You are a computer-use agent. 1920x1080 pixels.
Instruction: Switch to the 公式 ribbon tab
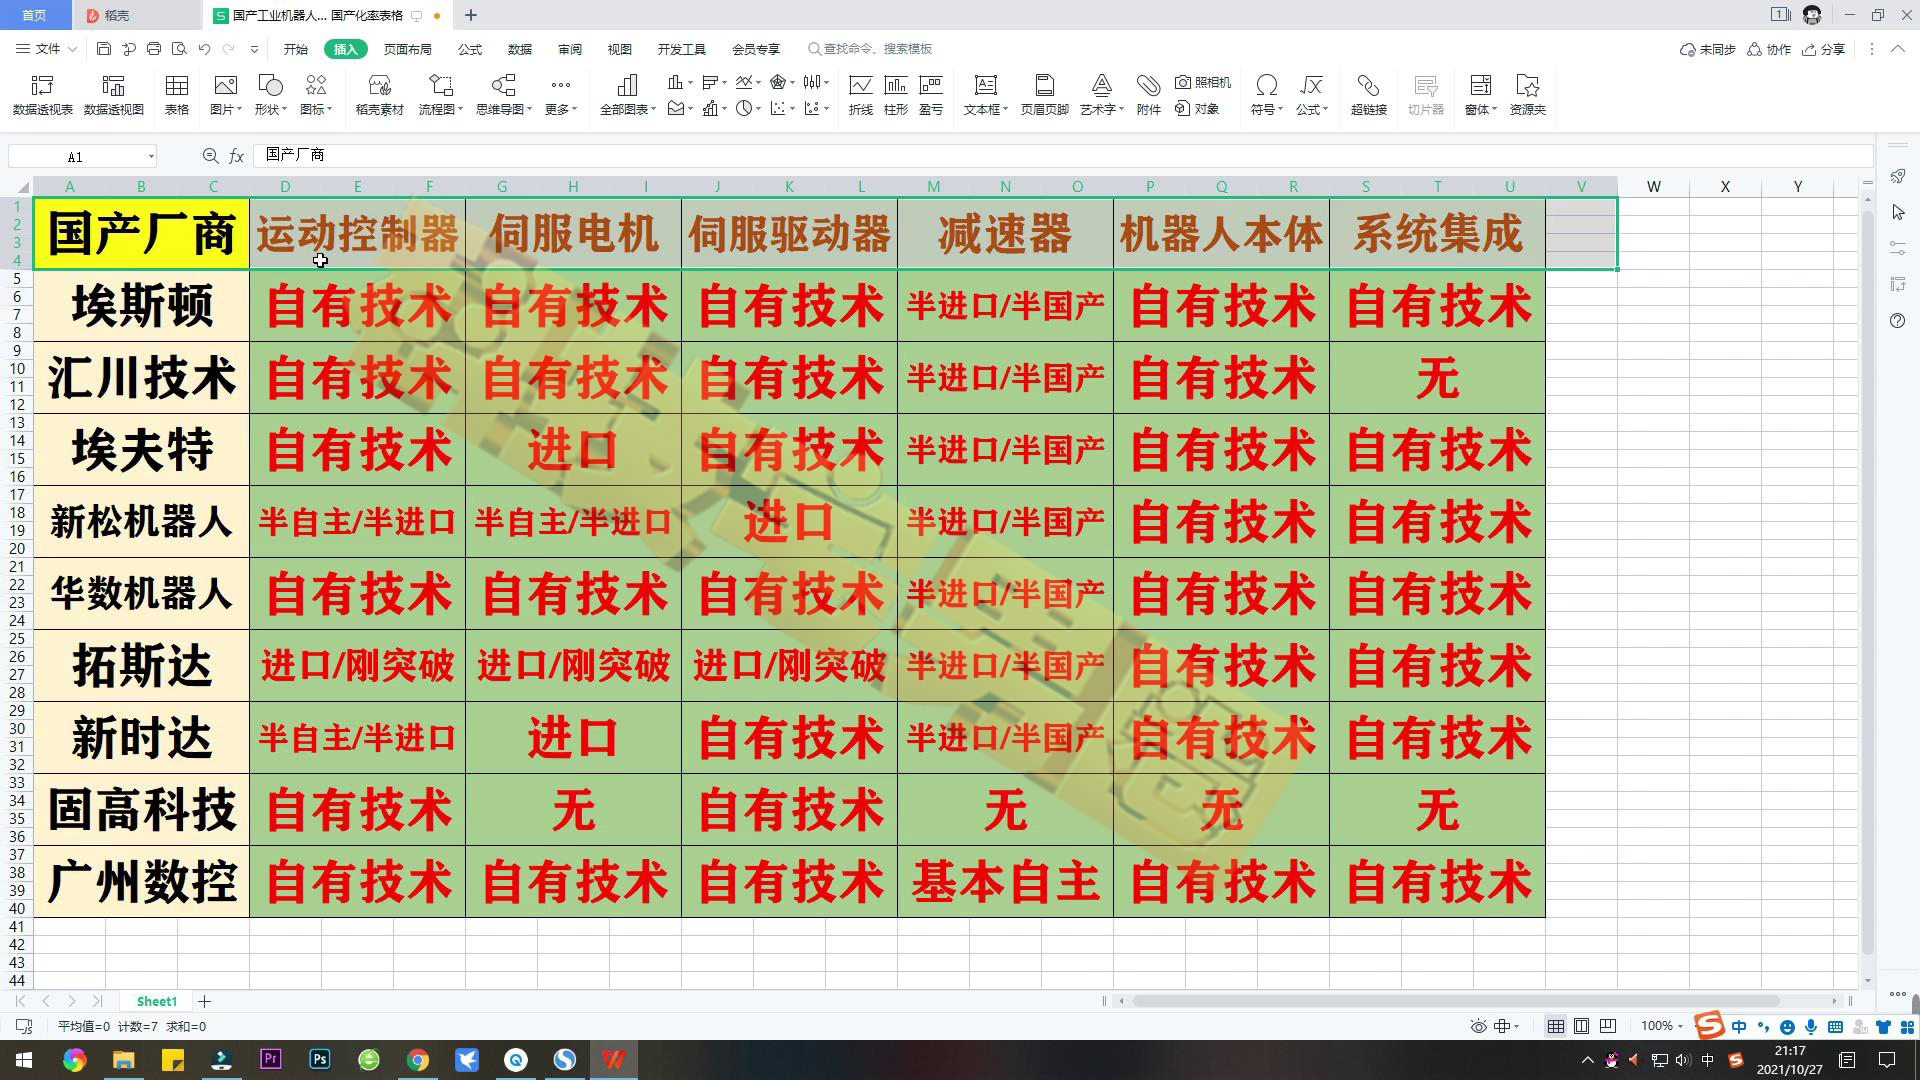(469, 49)
